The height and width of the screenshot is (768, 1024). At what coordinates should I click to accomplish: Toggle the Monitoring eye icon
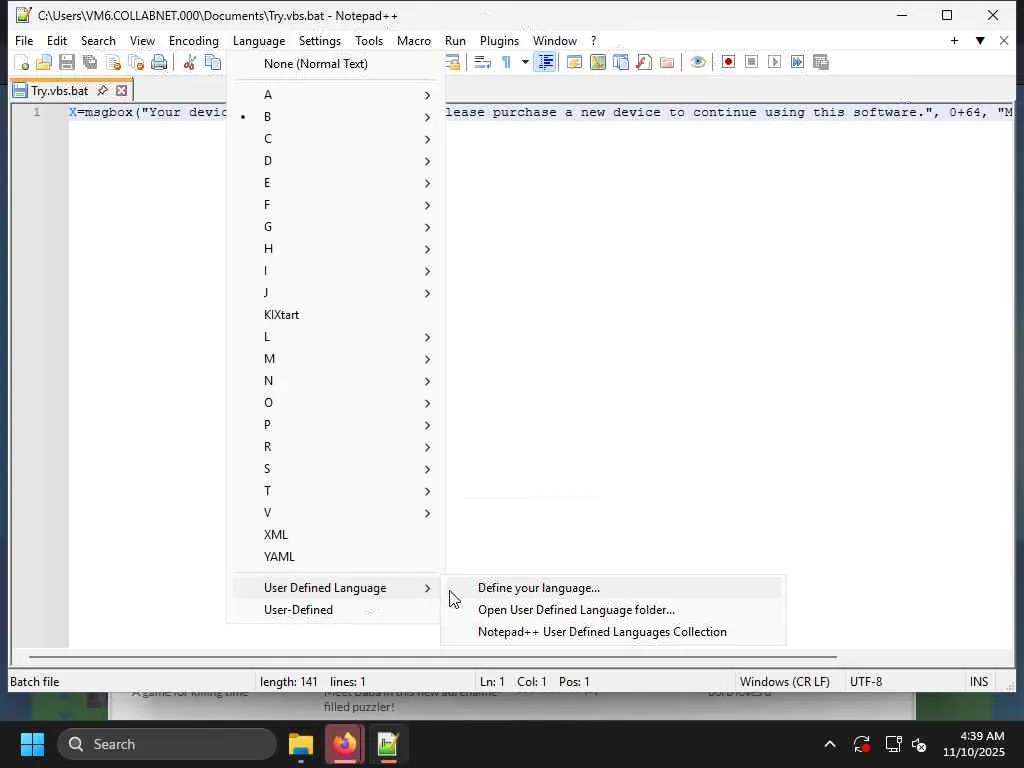click(x=697, y=62)
